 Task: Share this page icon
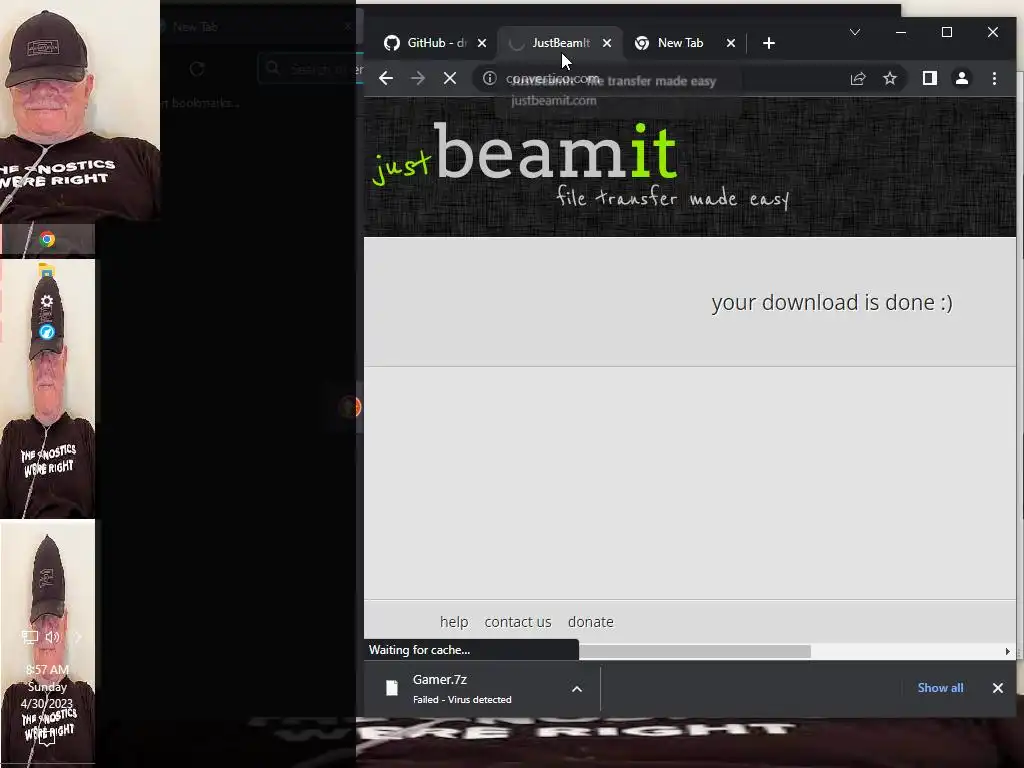click(858, 79)
